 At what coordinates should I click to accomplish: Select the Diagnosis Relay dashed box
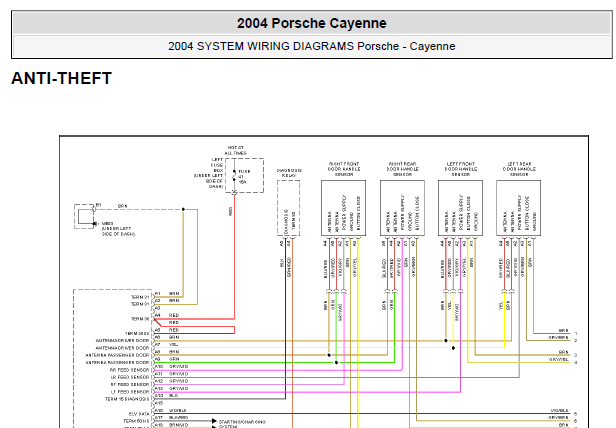point(289,208)
